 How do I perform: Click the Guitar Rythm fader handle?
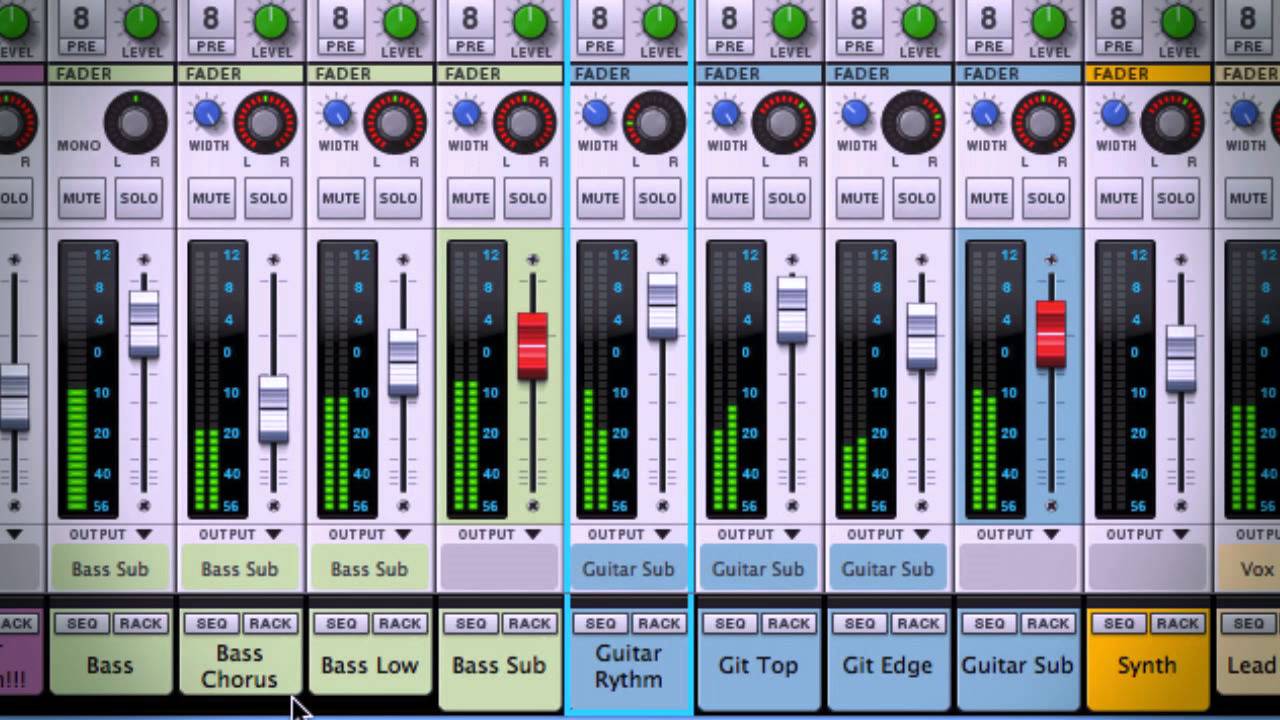(662, 306)
